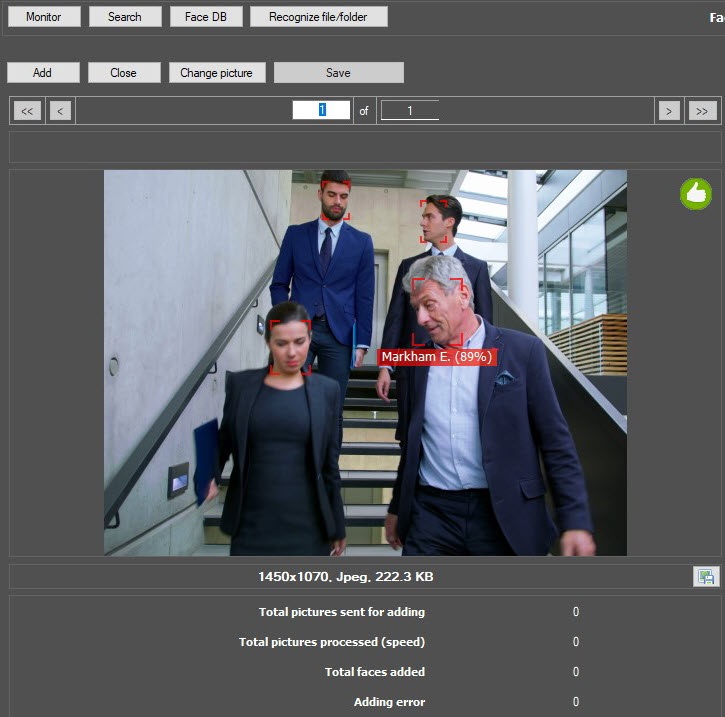Go to previous picture with < button
725x717 pixels.
60,111
